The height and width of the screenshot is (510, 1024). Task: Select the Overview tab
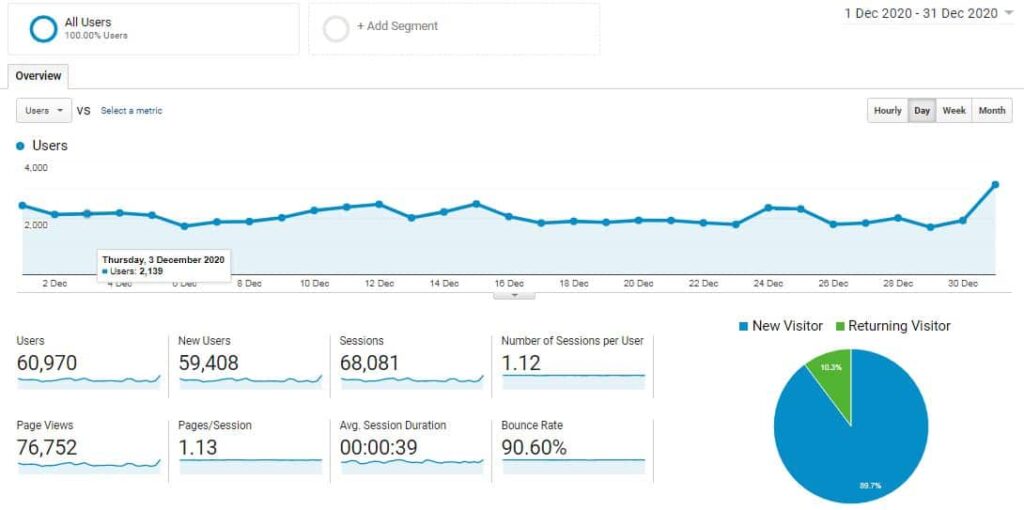point(38,76)
